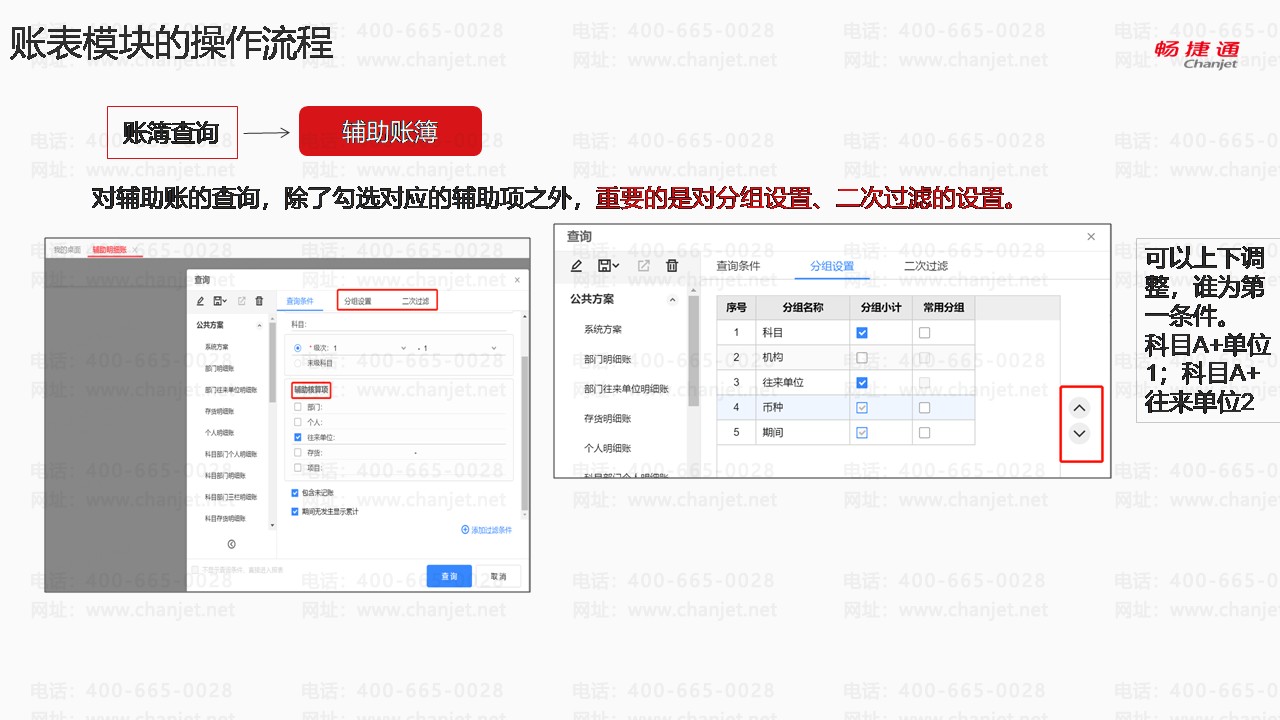Toggle 分组小计 checkbox for the 科目 row

[862, 333]
